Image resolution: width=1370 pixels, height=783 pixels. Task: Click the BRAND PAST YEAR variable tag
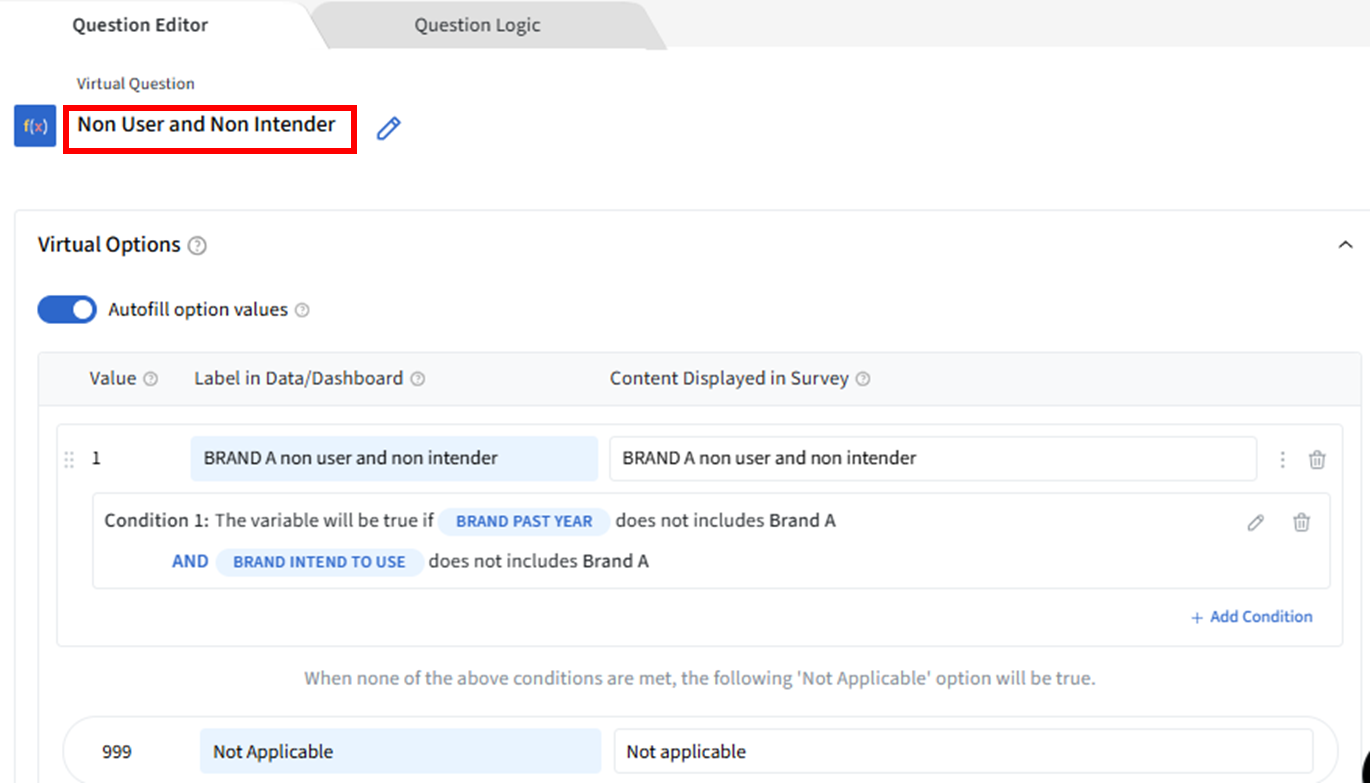tap(524, 521)
